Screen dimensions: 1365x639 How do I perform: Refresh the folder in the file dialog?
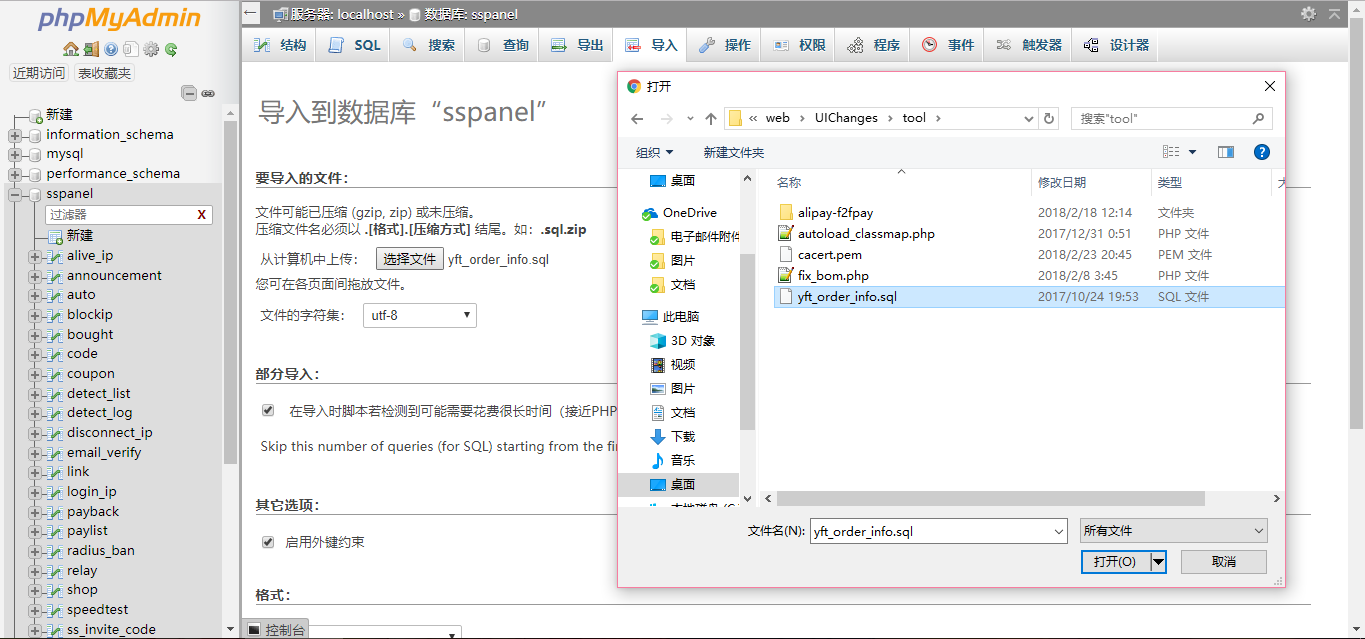coord(1049,118)
